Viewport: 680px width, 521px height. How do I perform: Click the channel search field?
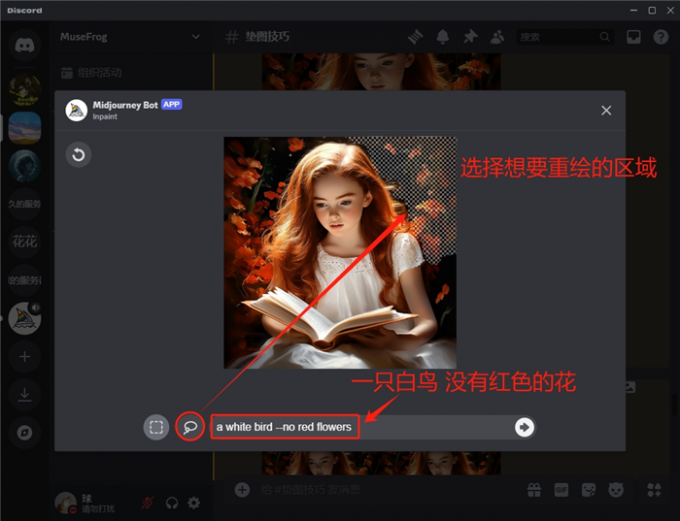coord(565,37)
